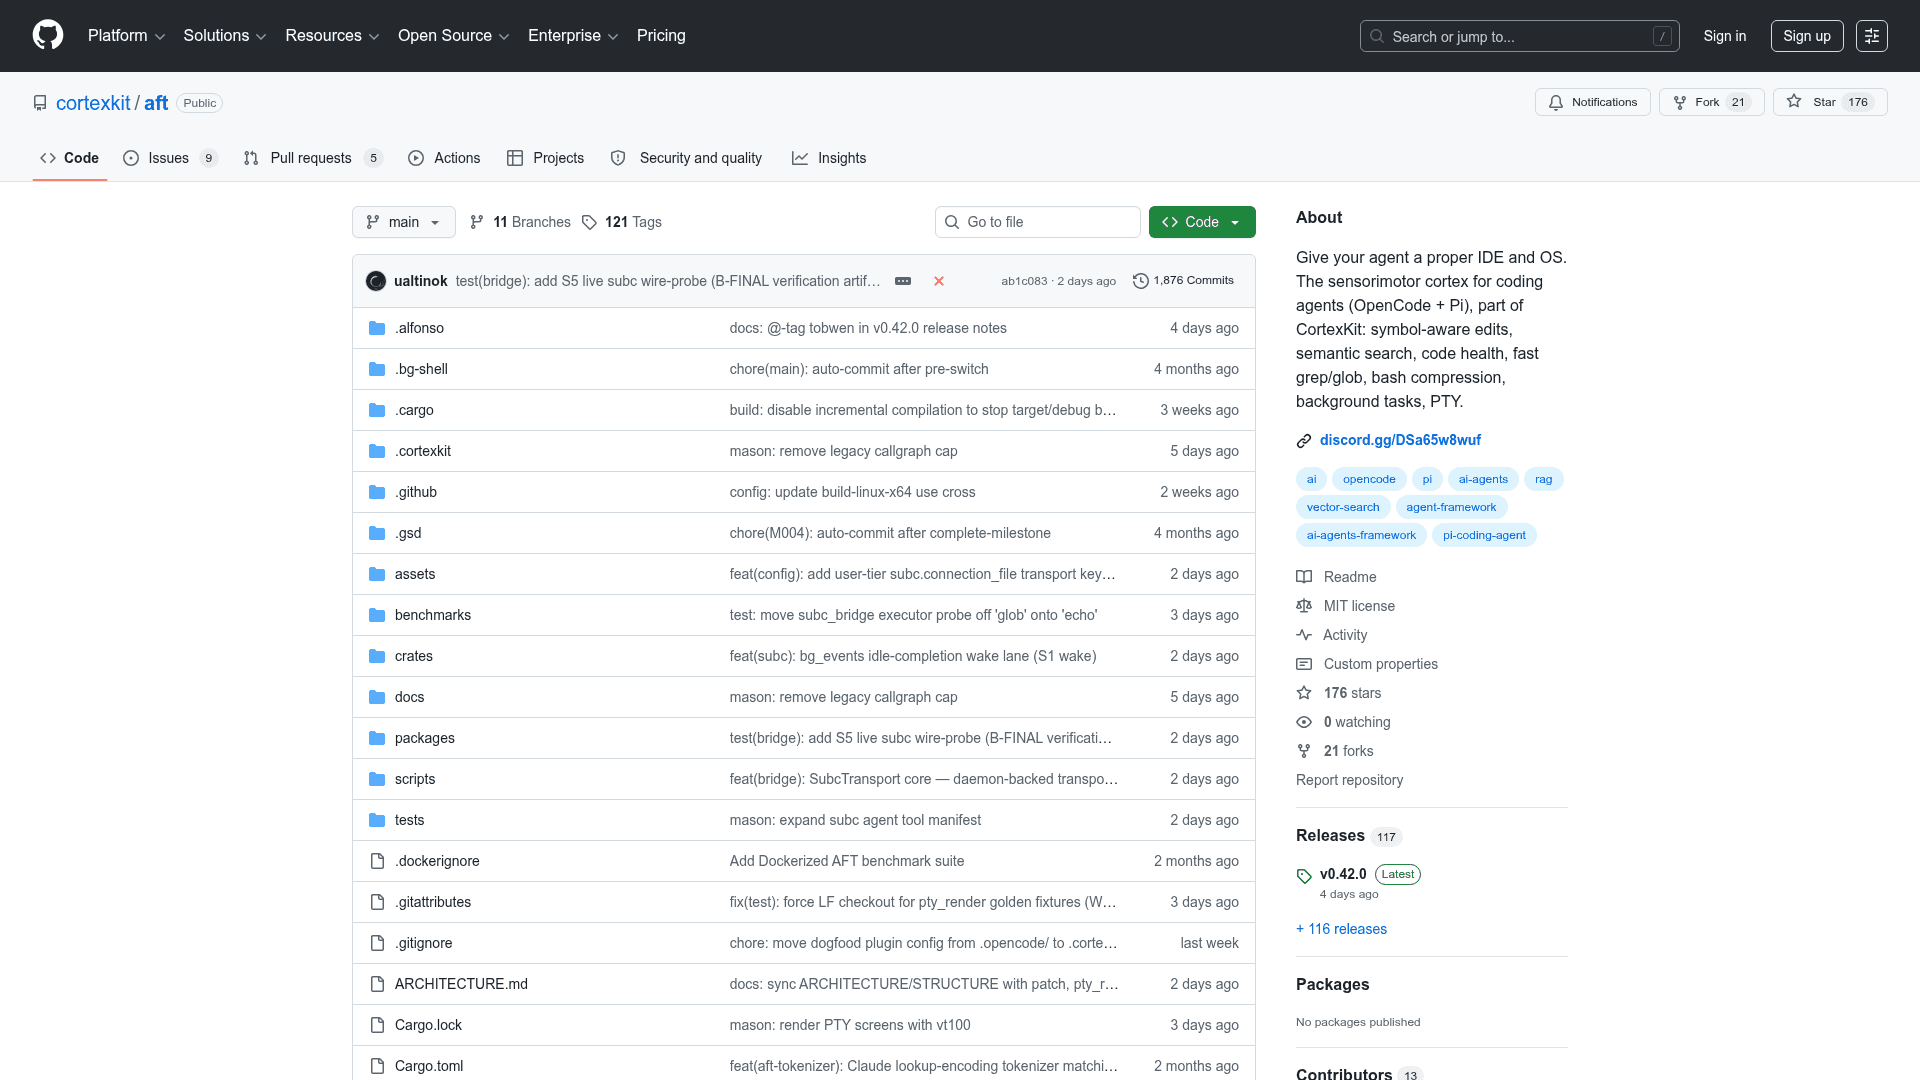This screenshot has height=1080, width=1920.
Task: Click the tag icon beside v0.42.0
Action: (x=1304, y=876)
